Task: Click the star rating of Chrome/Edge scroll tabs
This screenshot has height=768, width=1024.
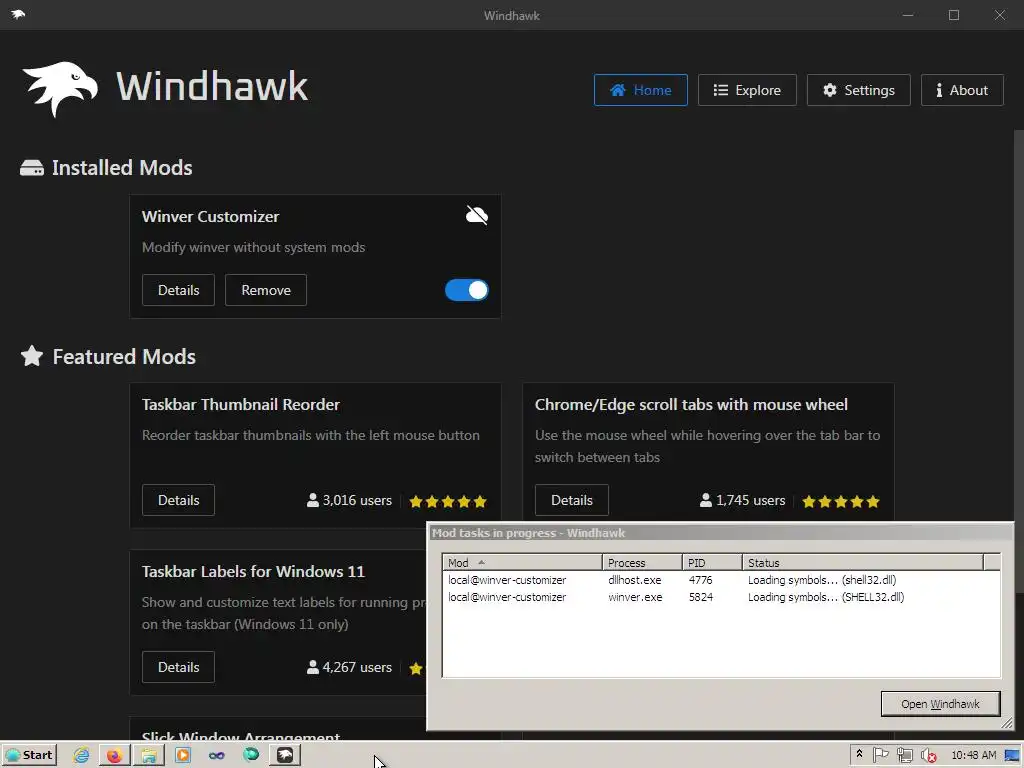Action: pyautogui.click(x=841, y=502)
